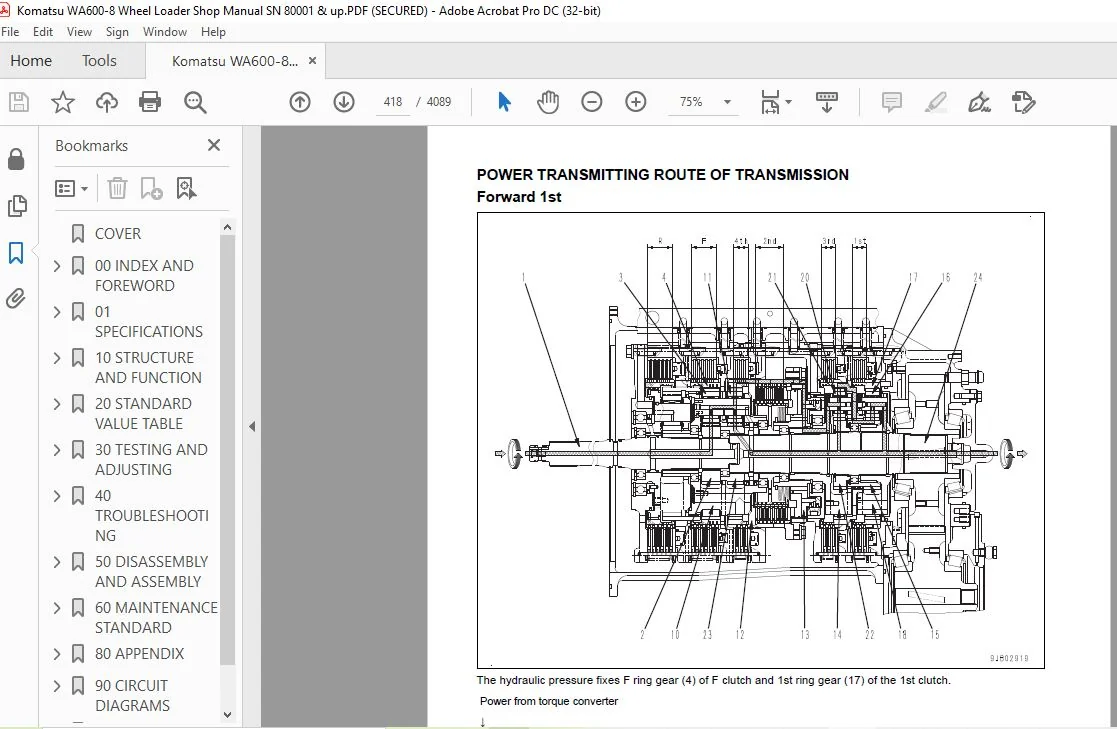Expand 80 APPENDIX bookmark
Image resolution: width=1117 pixels, height=729 pixels.
[57, 654]
